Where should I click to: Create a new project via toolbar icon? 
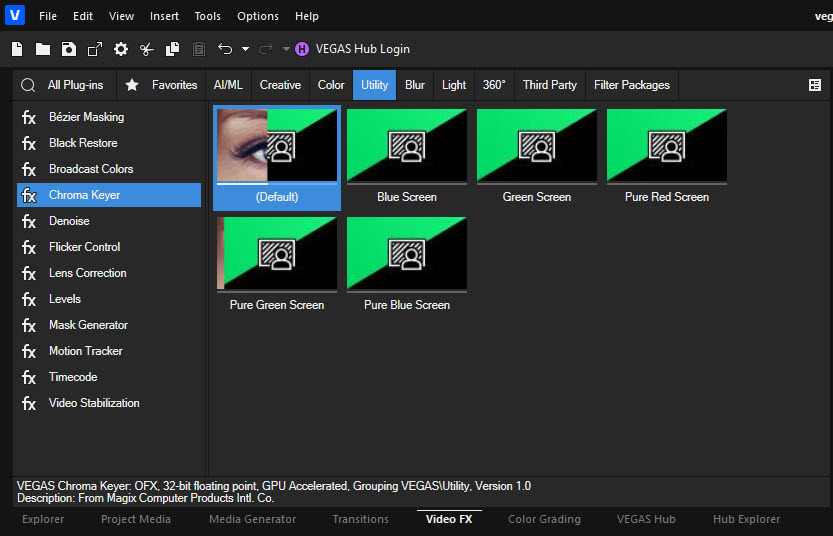click(17, 49)
